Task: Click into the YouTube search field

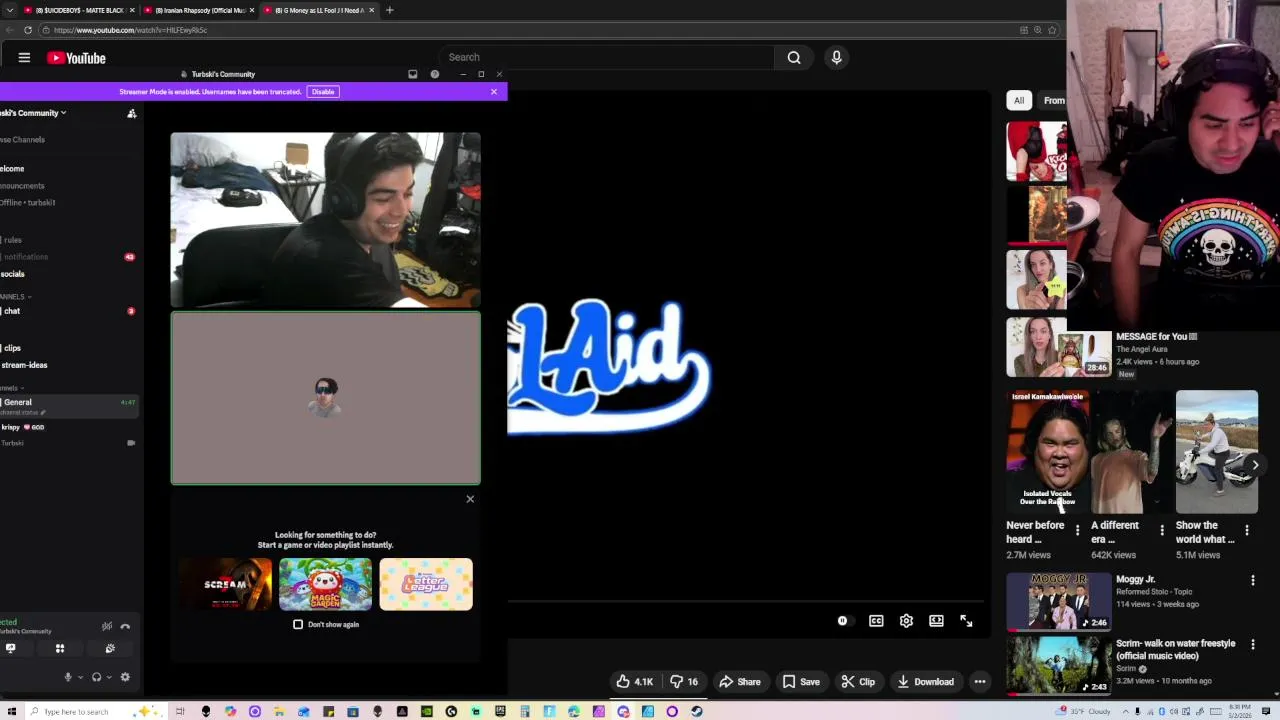Action: point(607,57)
